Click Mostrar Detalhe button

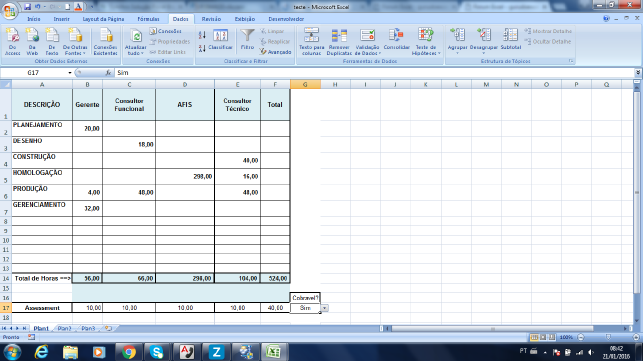(548, 31)
